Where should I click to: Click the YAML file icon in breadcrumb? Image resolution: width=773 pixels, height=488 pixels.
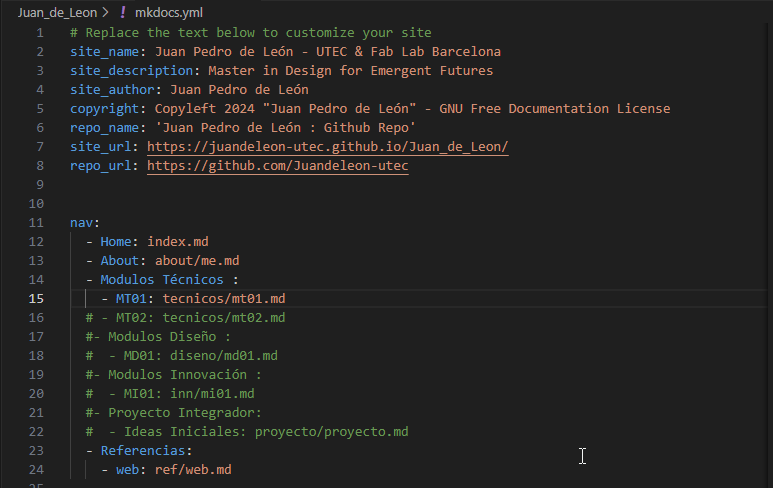[x=122, y=13]
